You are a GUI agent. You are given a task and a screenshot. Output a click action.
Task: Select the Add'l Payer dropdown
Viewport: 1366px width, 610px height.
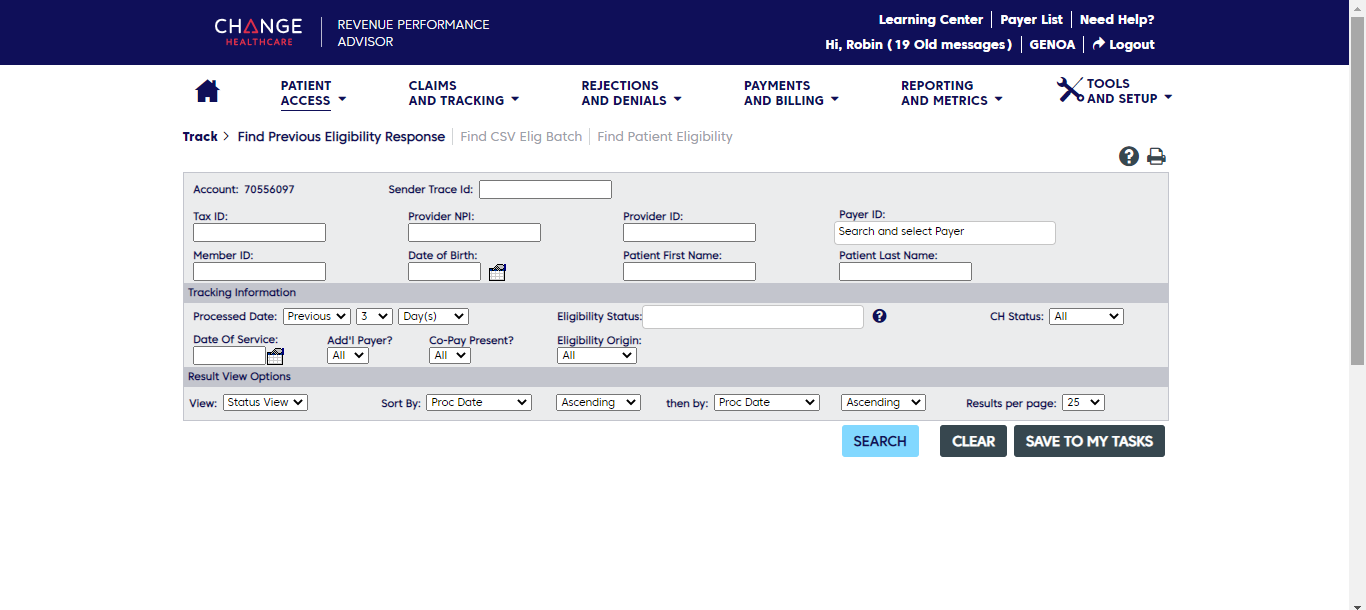[x=347, y=355]
